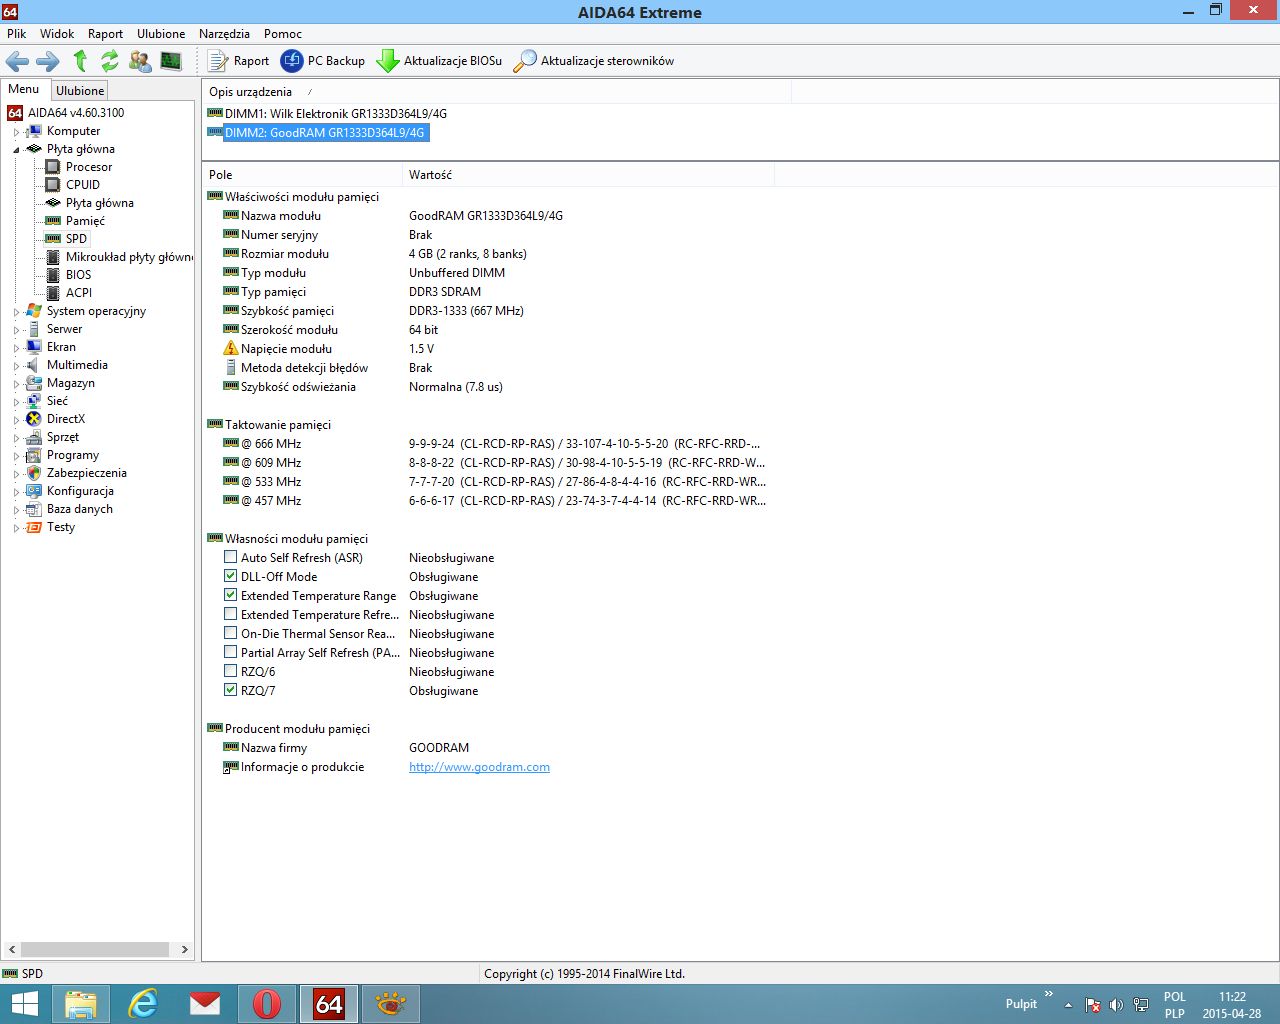Screen dimensions: 1280x1024
Task: Go back with the left arrow toolbar icon
Action: point(17,61)
